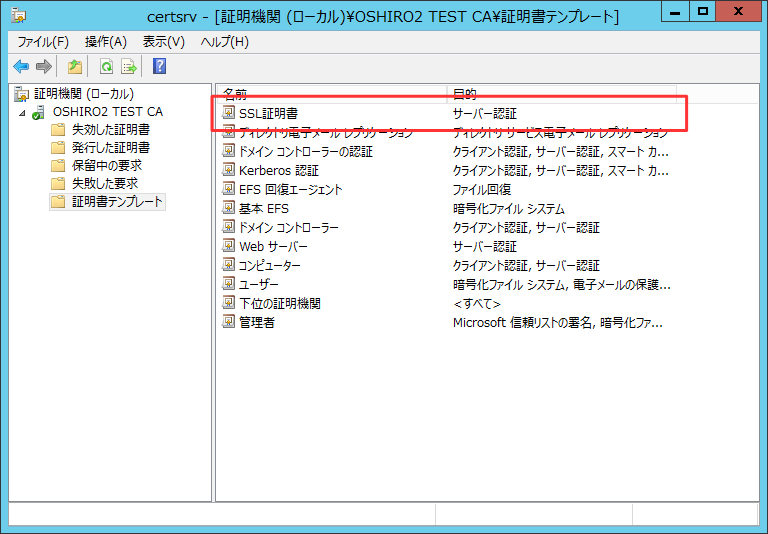Click the EFS 回復エージェント template icon
Screen dimensions: 768x534
coord(228,189)
